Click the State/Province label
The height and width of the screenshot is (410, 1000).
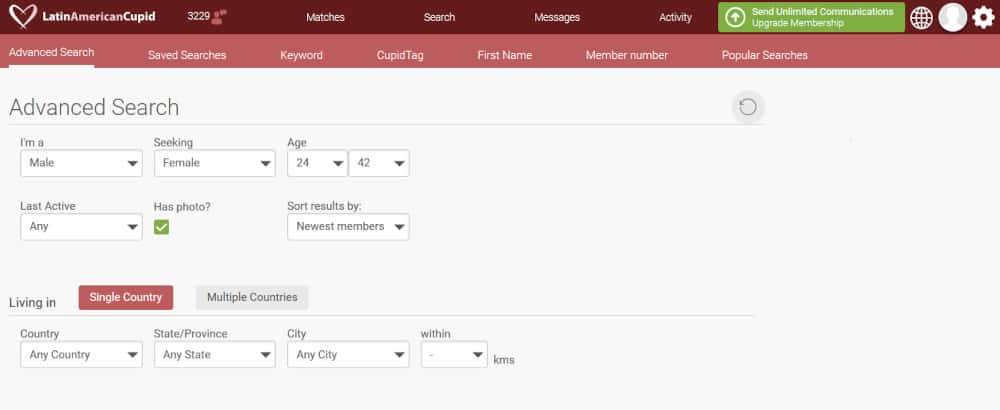(191, 334)
